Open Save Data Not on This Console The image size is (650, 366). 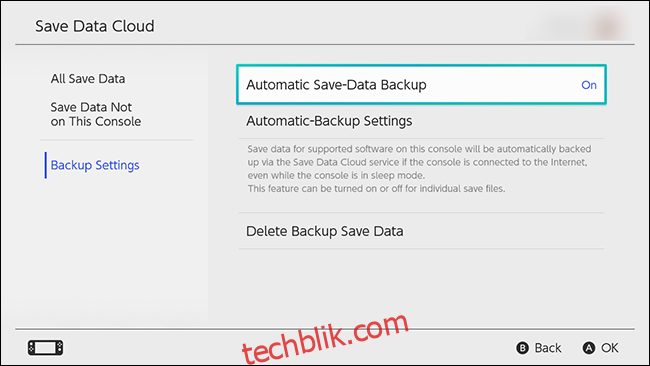(96, 114)
